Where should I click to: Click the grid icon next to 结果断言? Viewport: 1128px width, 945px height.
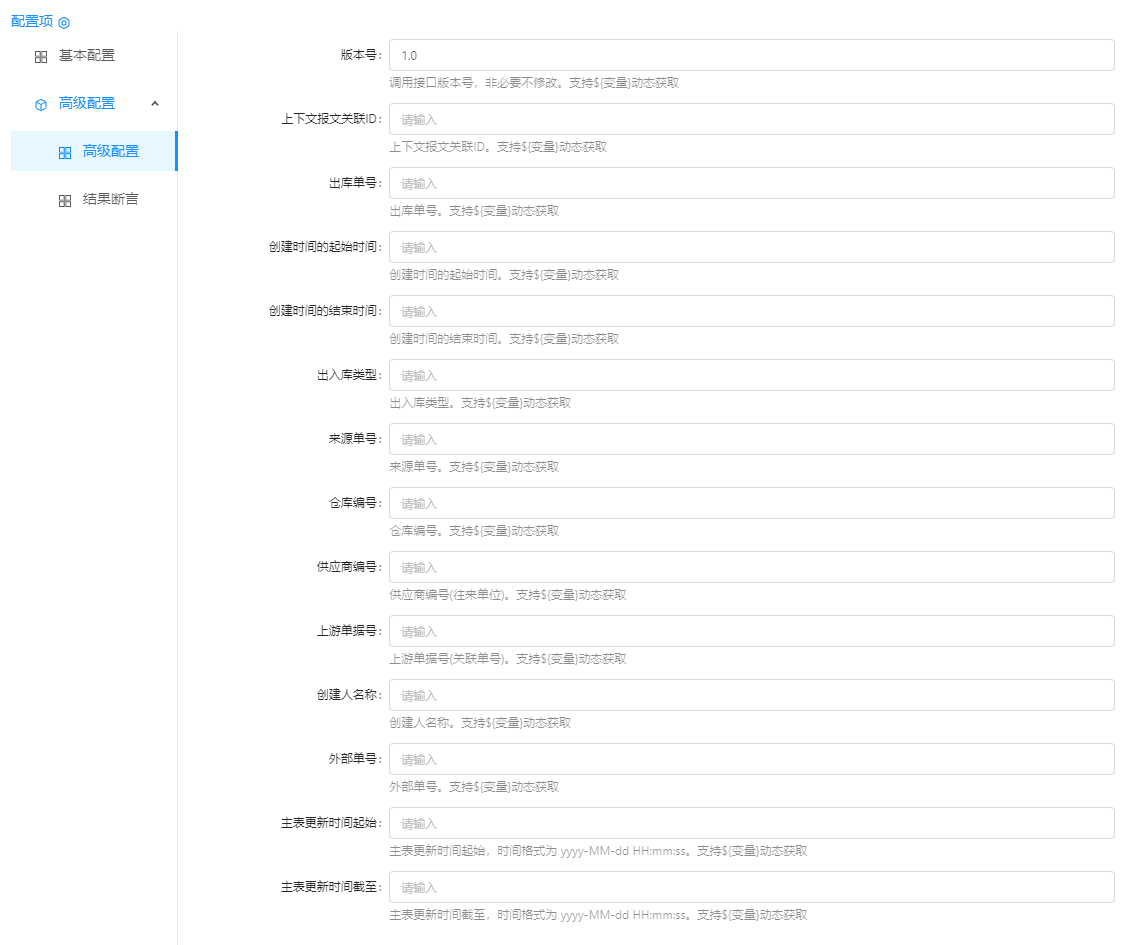point(65,201)
